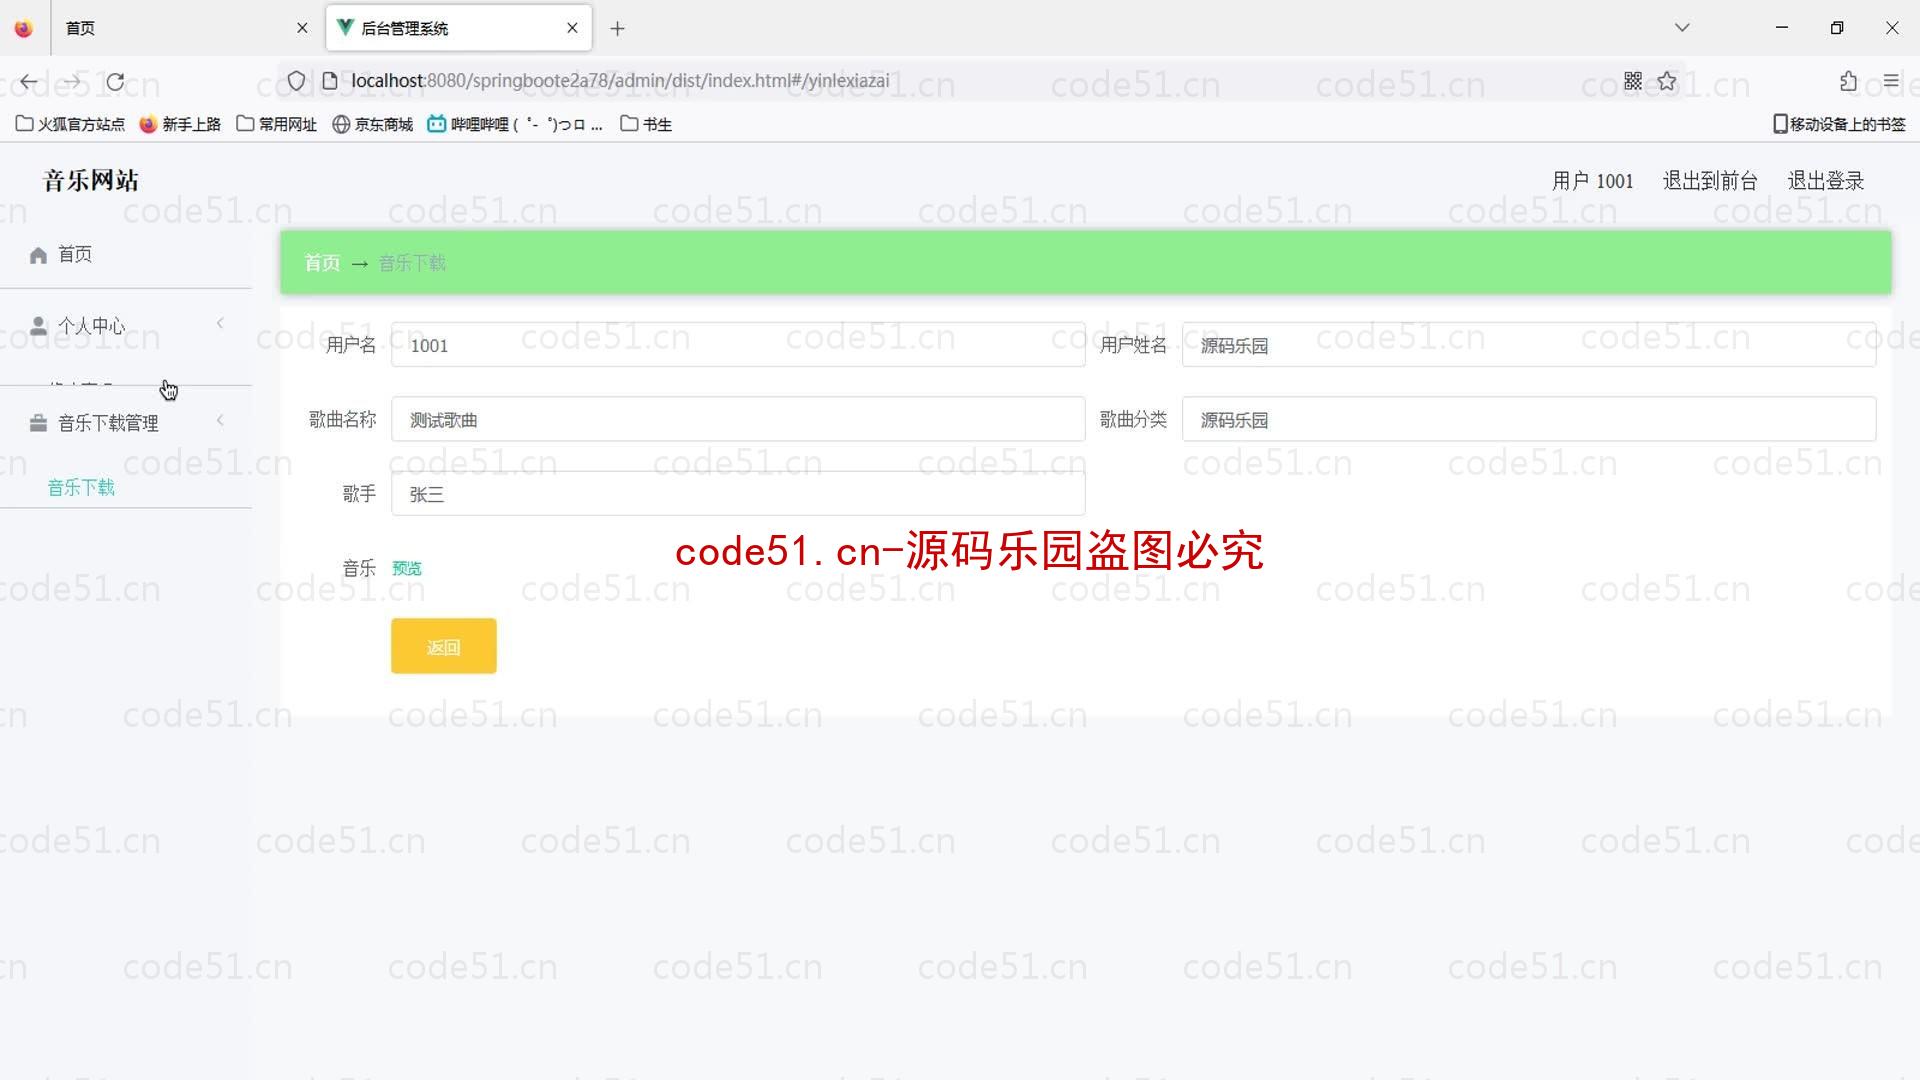This screenshot has height=1080, width=1920.
Task: Close the 后台管理系统 browser tab
Action: tap(572, 28)
